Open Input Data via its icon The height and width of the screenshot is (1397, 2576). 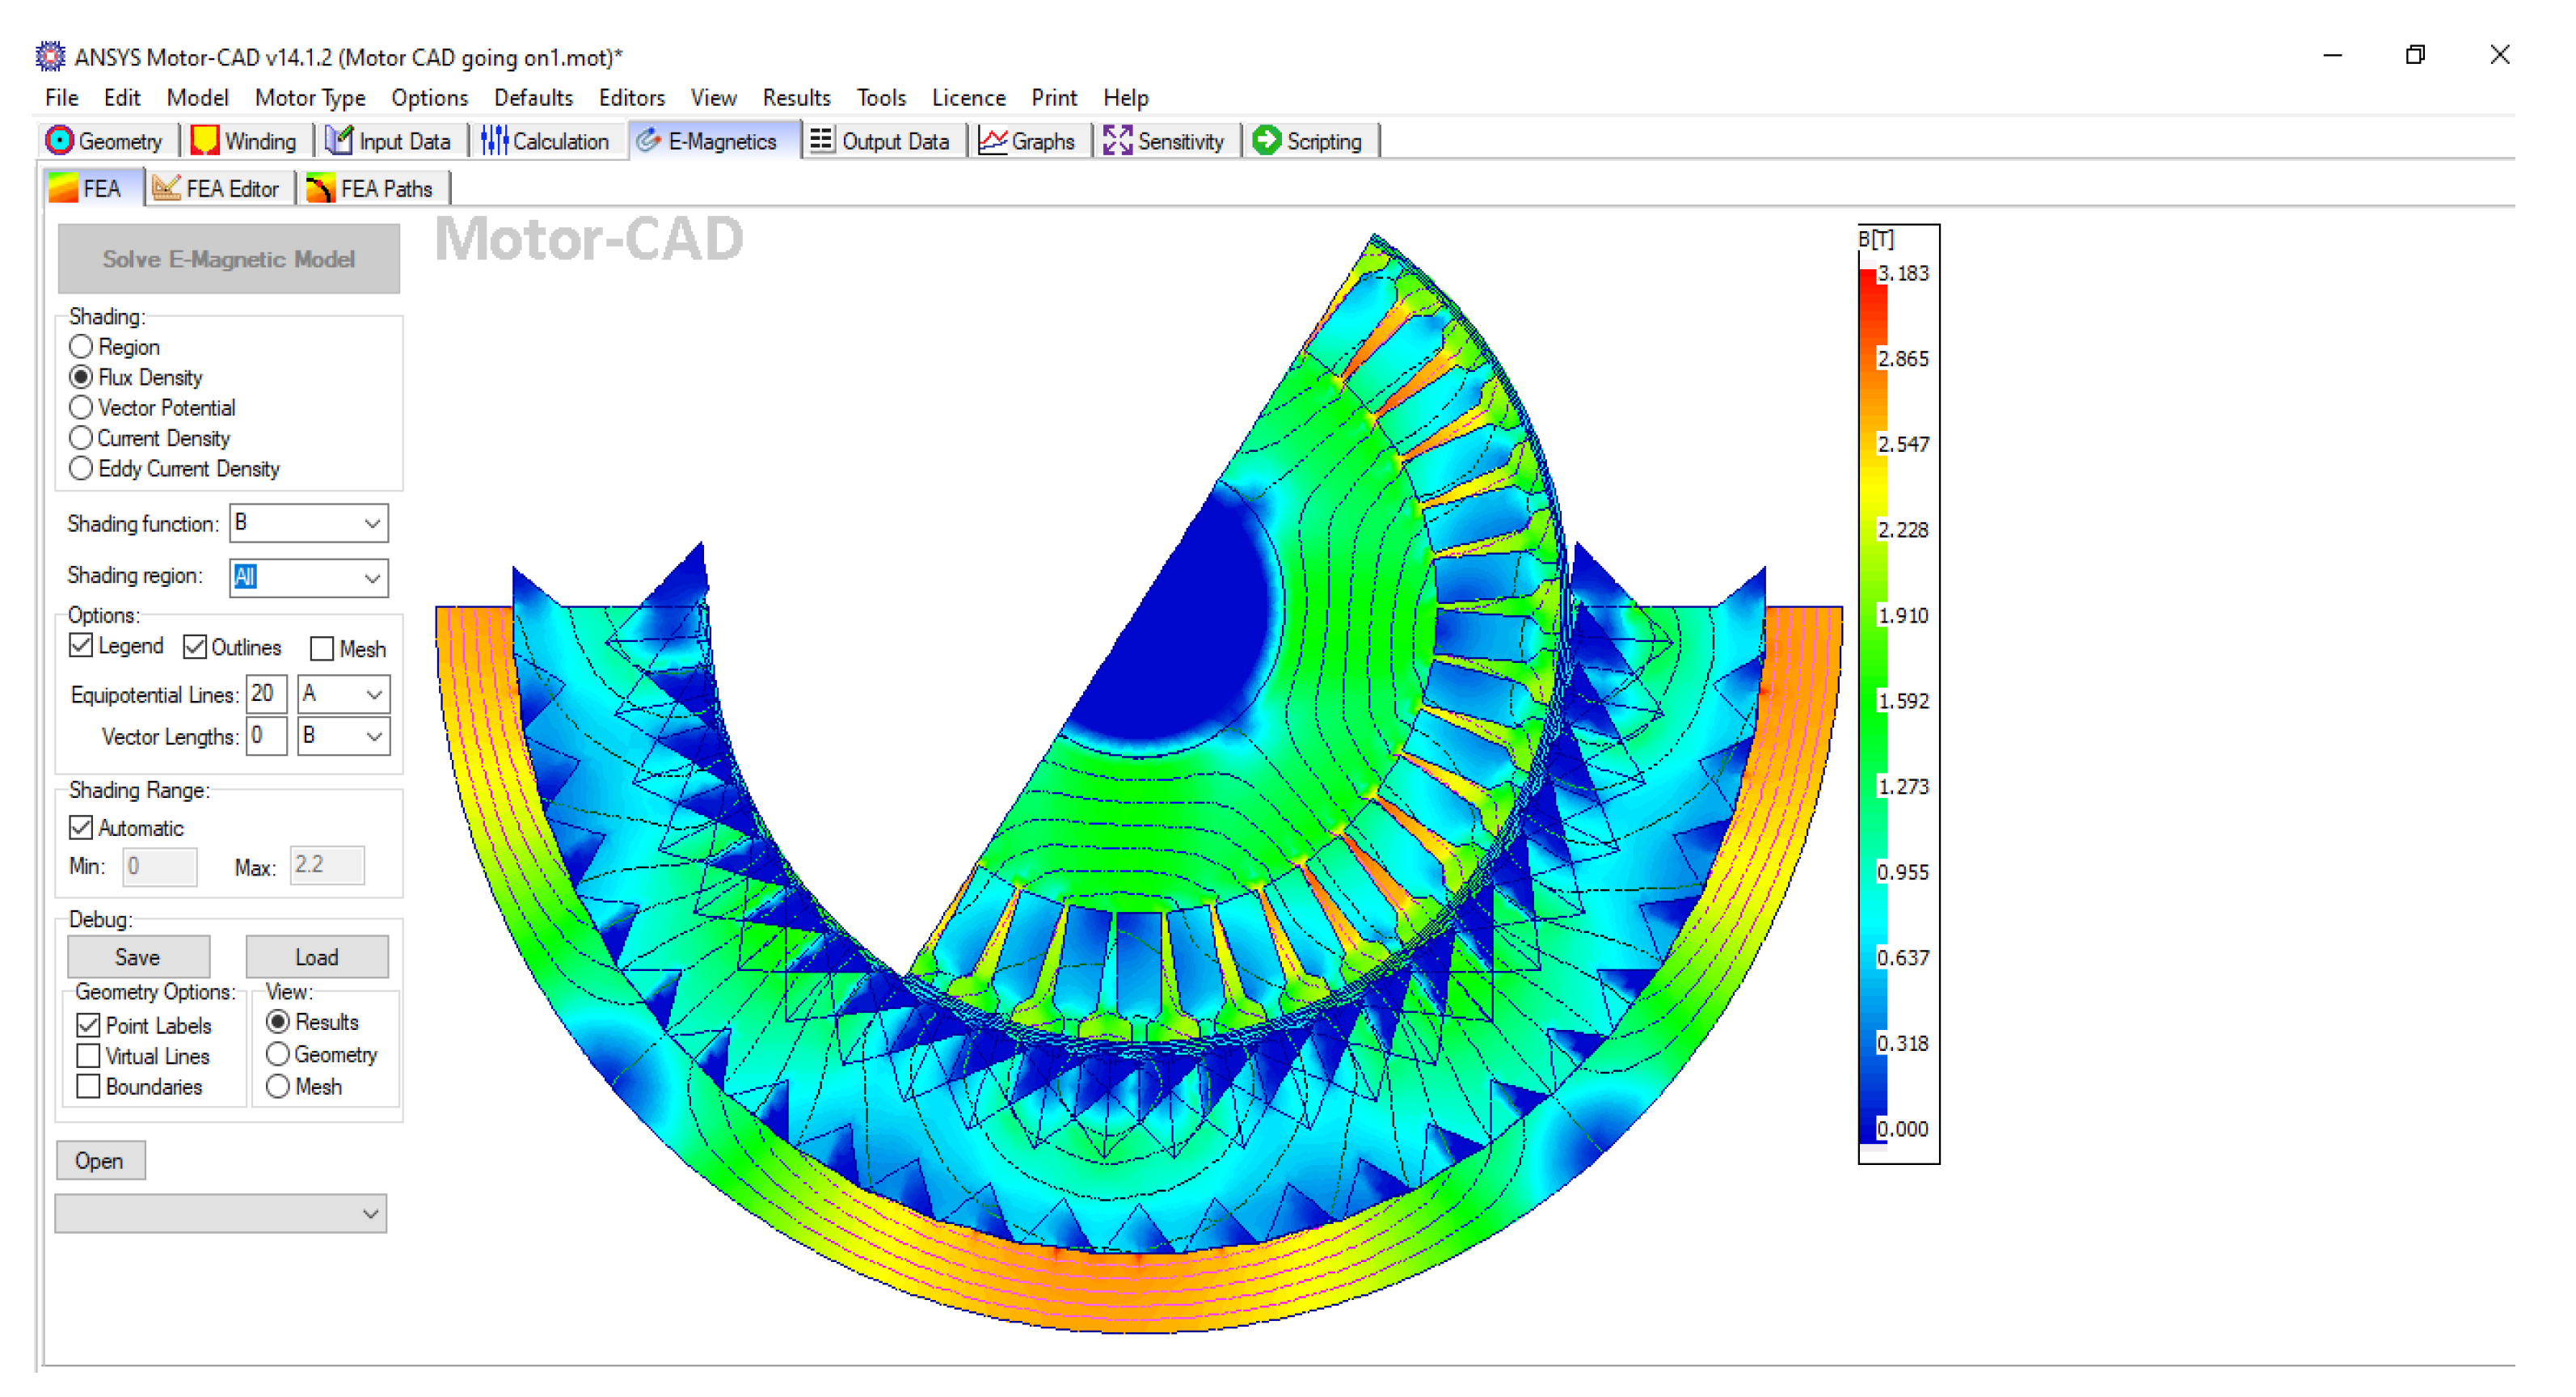[x=340, y=141]
